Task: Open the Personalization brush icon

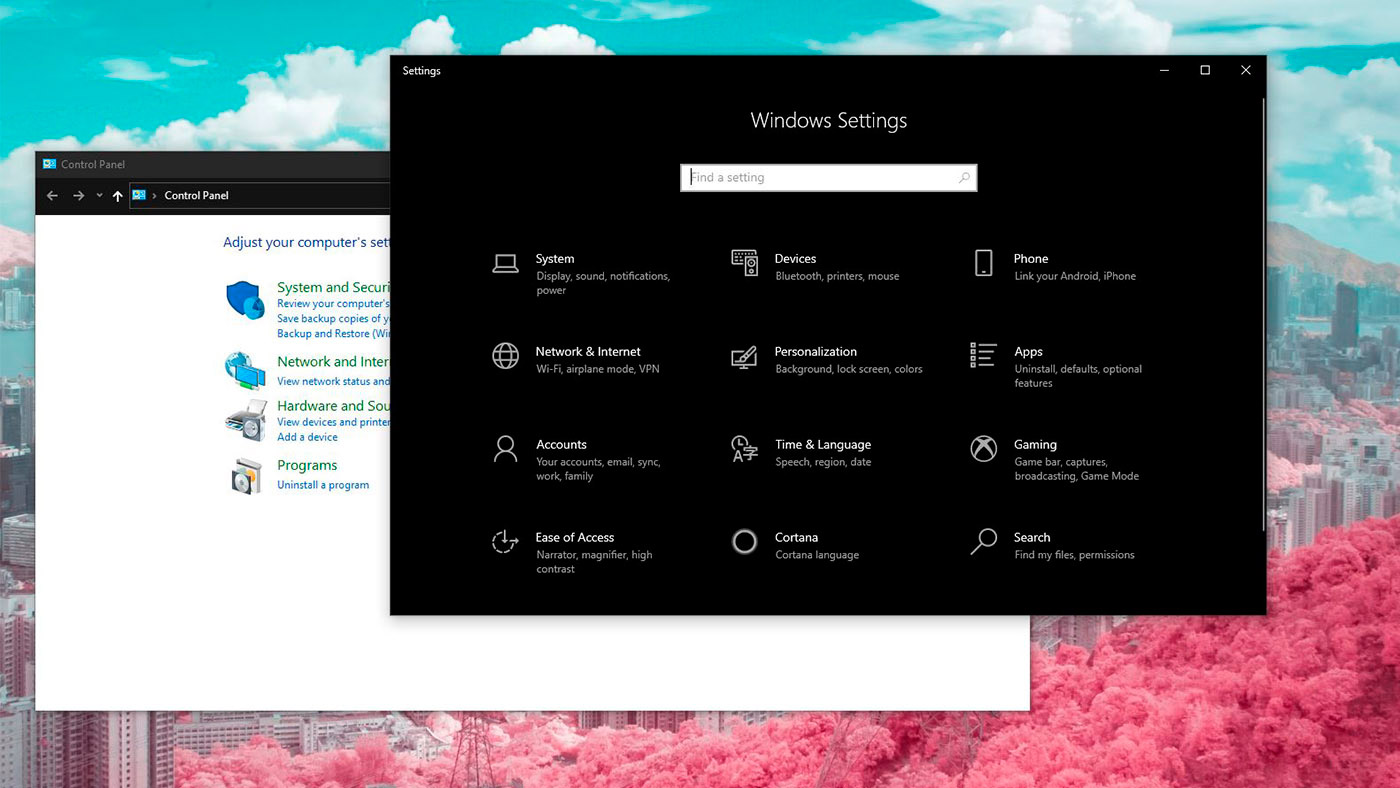Action: (744, 357)
